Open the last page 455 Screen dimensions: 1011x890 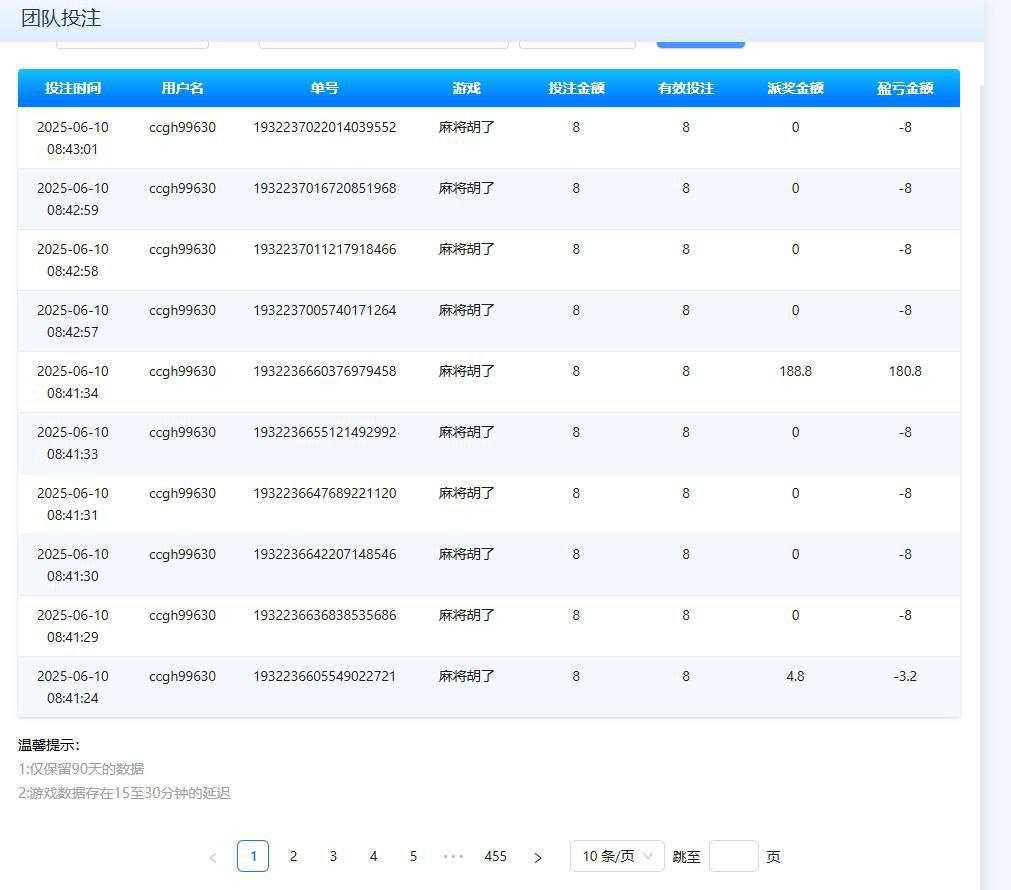pyautogui.click(x=495, y=856)
